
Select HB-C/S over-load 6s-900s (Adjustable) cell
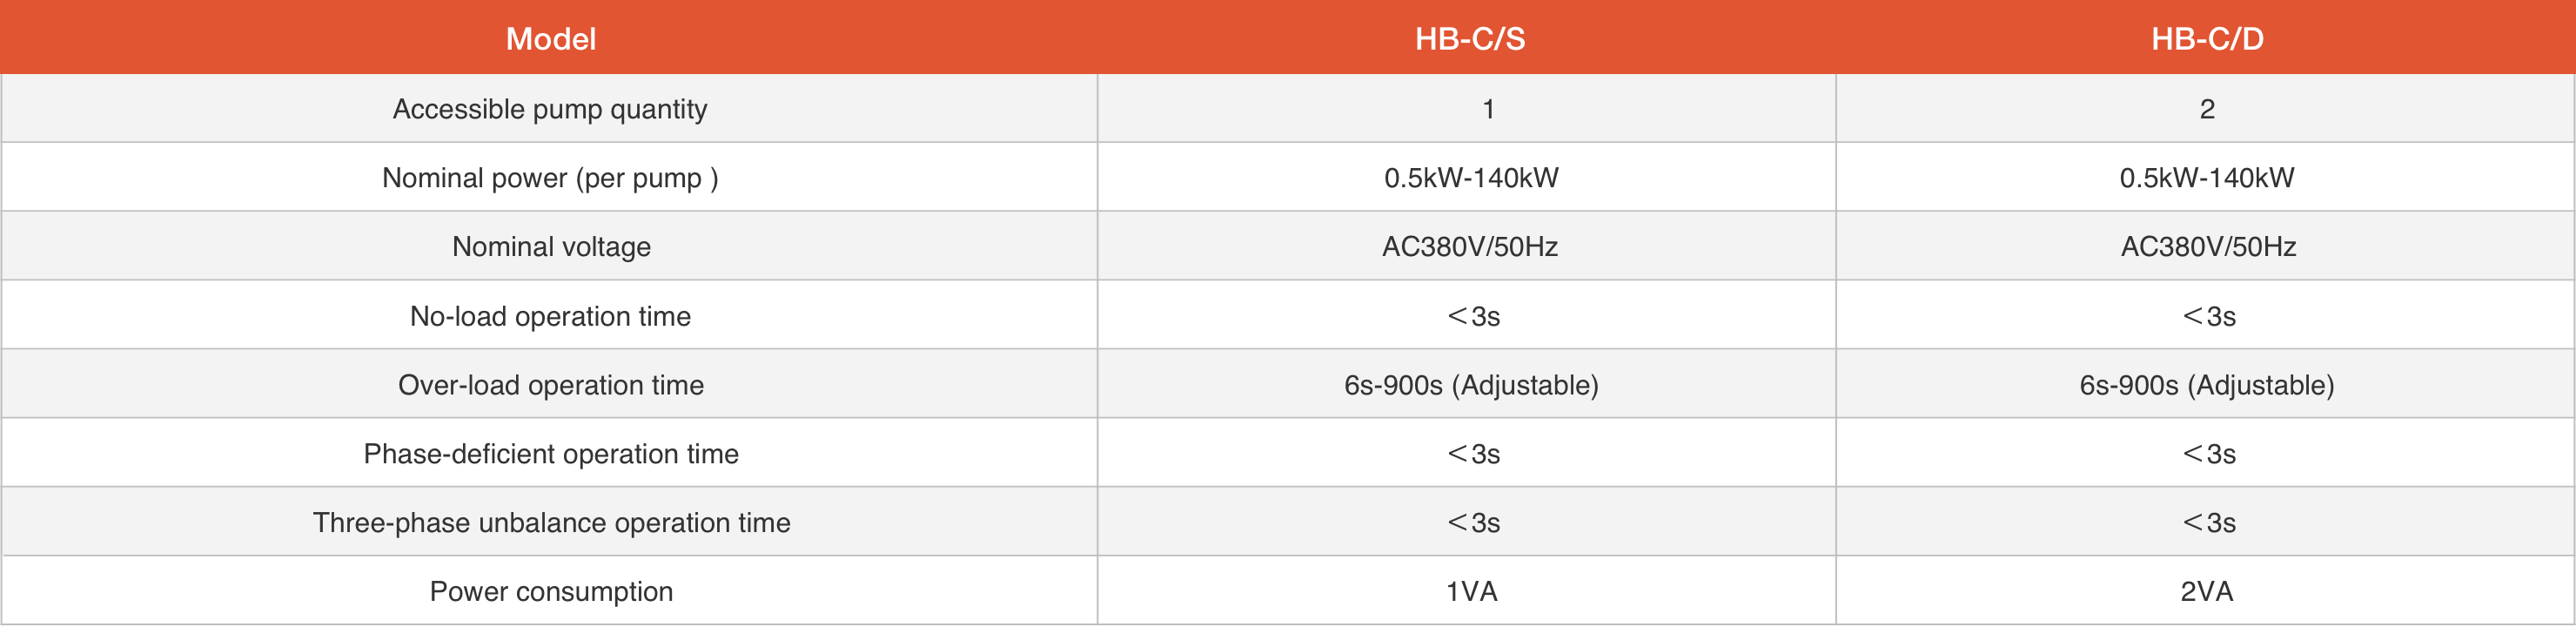pyautogui.click(x=1471, y=385)
